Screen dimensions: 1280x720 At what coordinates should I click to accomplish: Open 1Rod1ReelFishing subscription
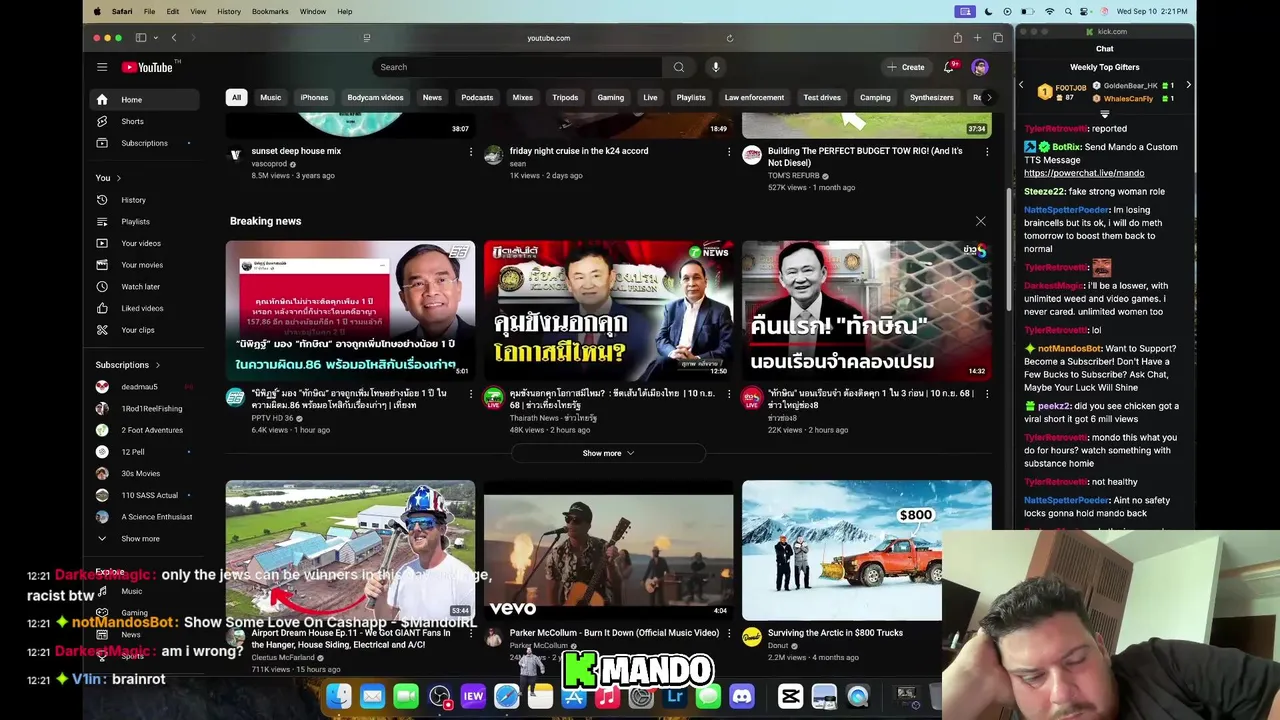pyautogui.click(x=152, y=409)
